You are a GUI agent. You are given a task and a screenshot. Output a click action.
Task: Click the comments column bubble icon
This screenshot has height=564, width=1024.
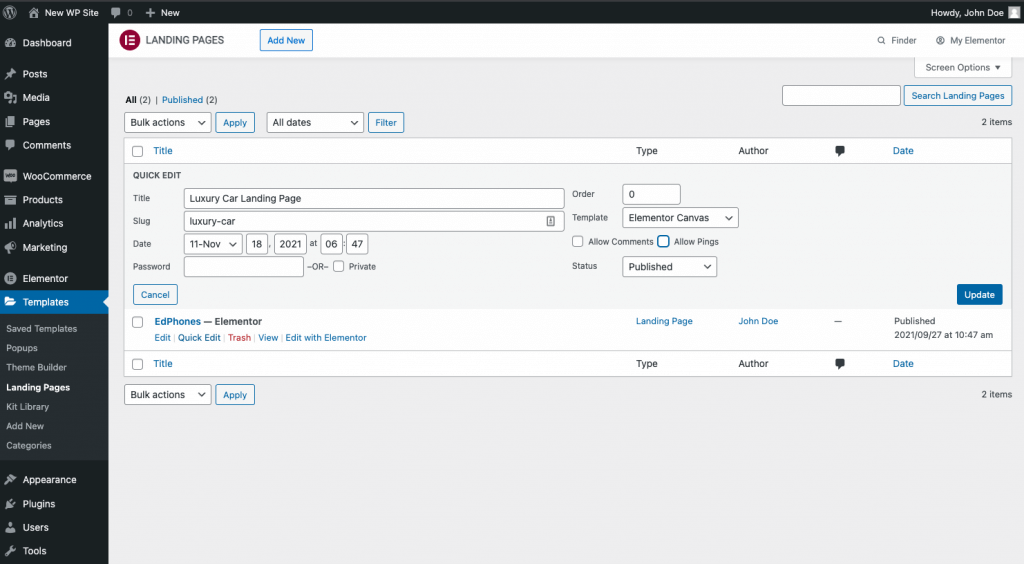(840, 151)
